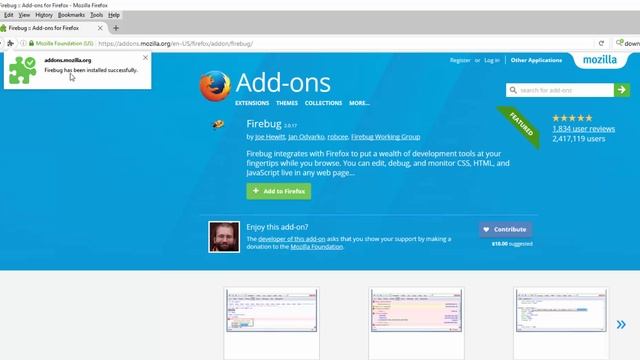Click the 2,417,119 users text
This screenshot has width=640, height=360.
click(x=579, y=139)
